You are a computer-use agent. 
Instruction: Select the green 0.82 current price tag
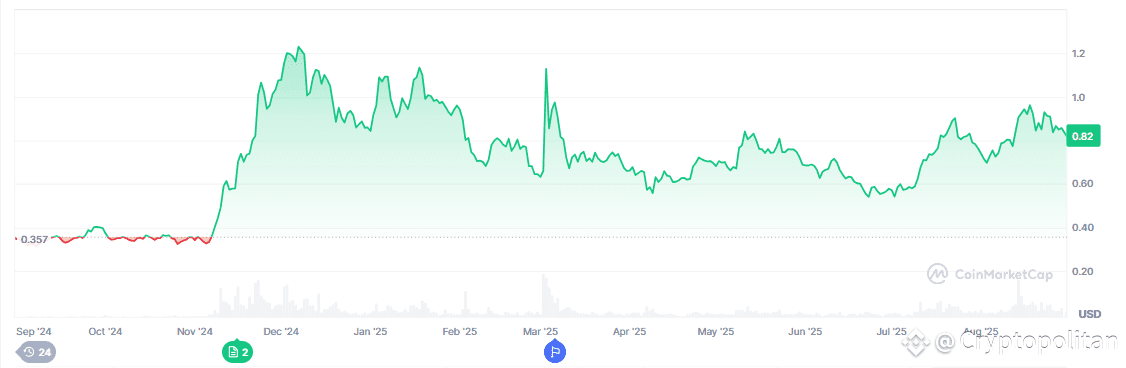coord(1084,137)
